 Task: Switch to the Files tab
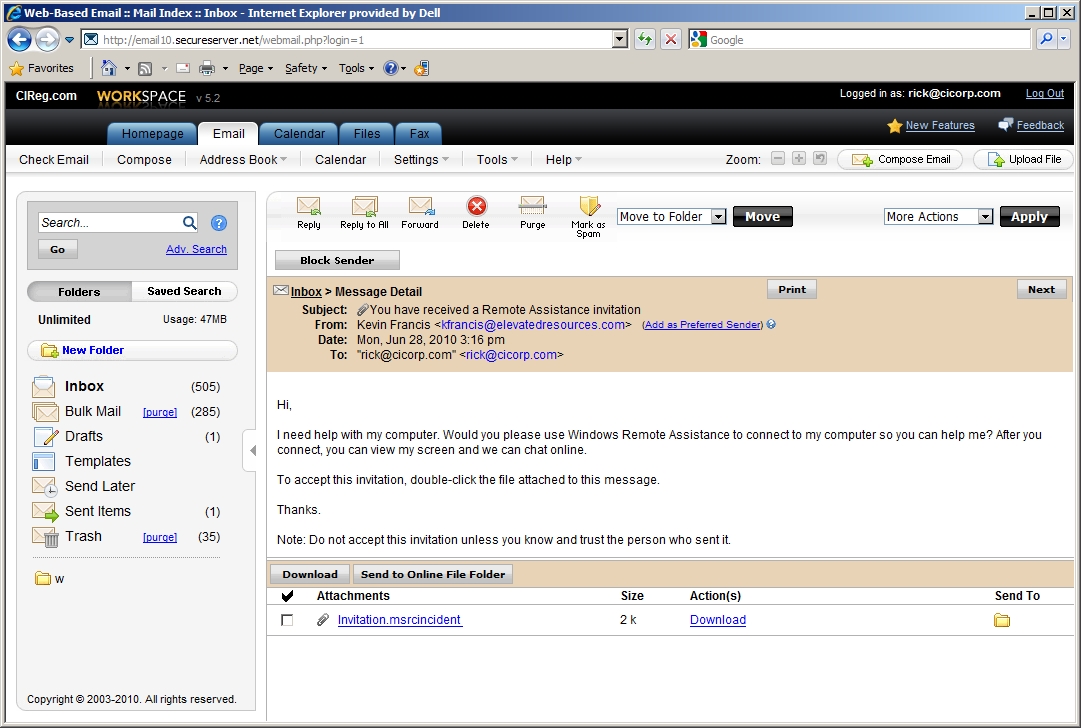click(367, 134)
